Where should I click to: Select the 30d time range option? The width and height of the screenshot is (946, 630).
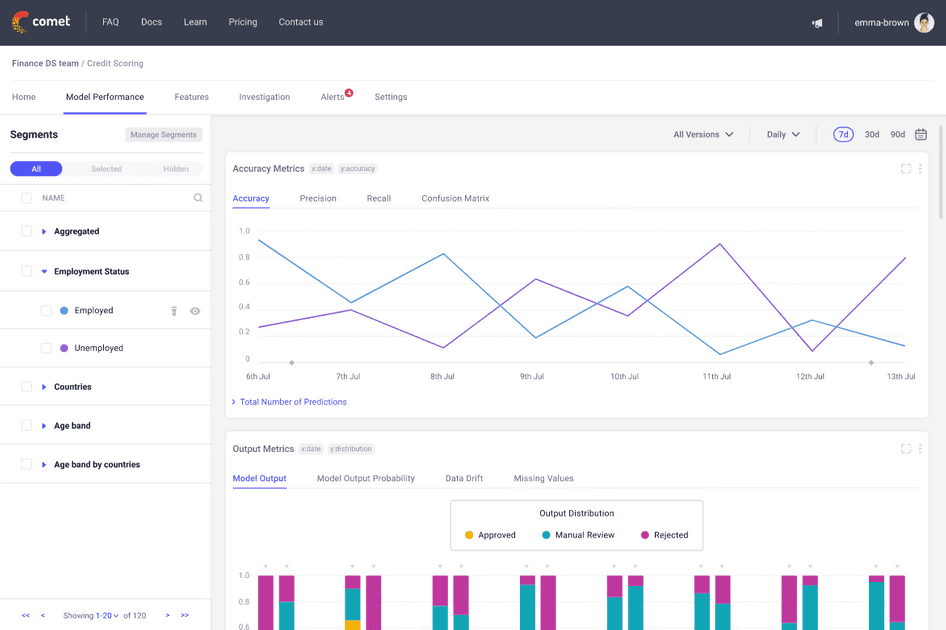point(870,133)
